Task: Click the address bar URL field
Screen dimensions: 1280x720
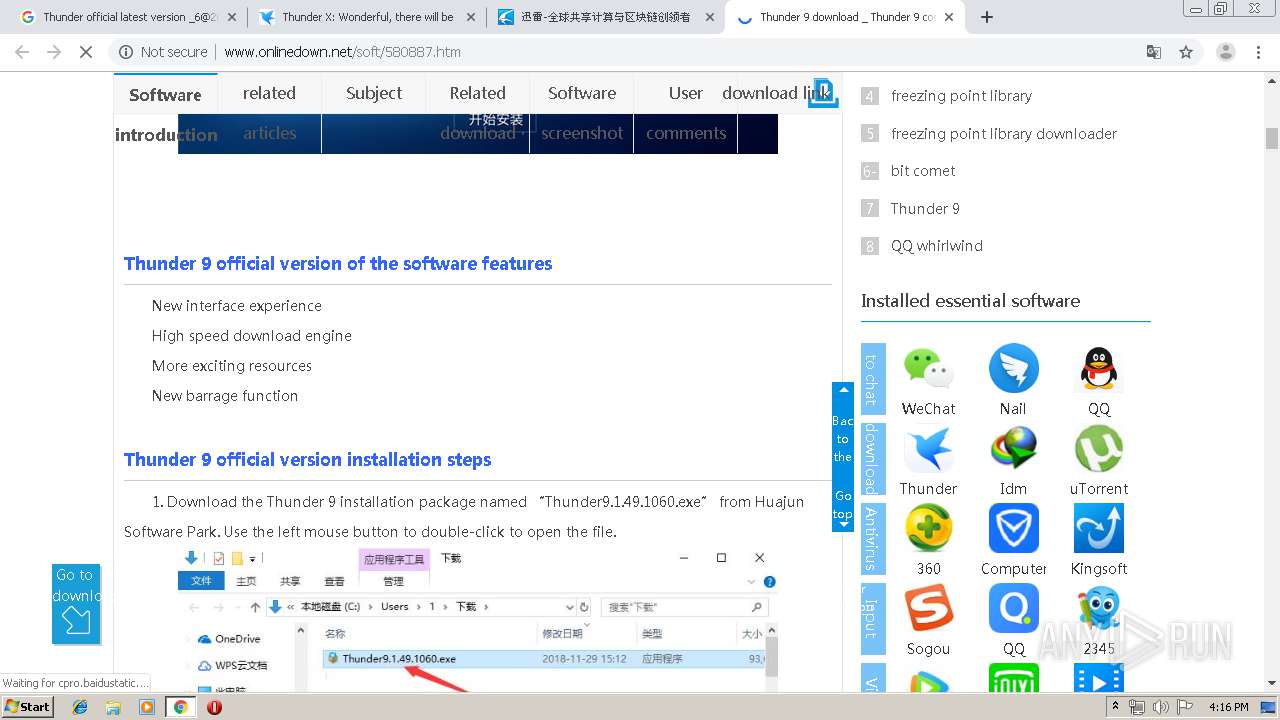Action: [x=640, y=52]
